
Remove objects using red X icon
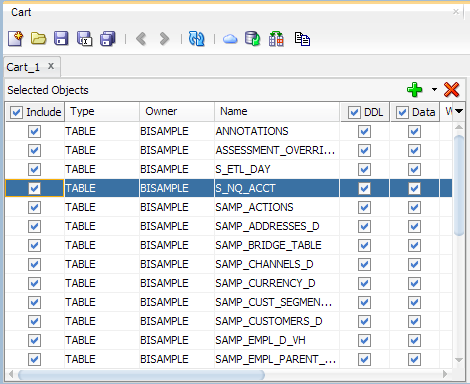point(452,90)
